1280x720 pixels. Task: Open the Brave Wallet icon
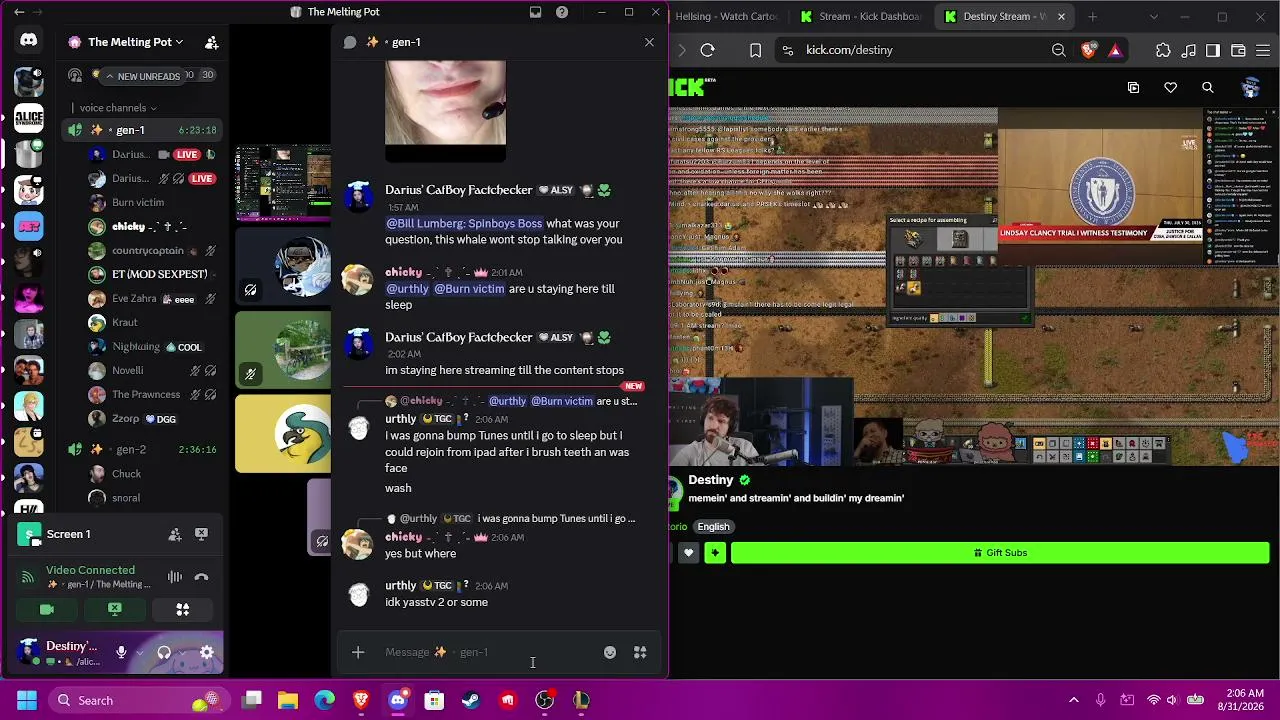[x=1238, y=50]
